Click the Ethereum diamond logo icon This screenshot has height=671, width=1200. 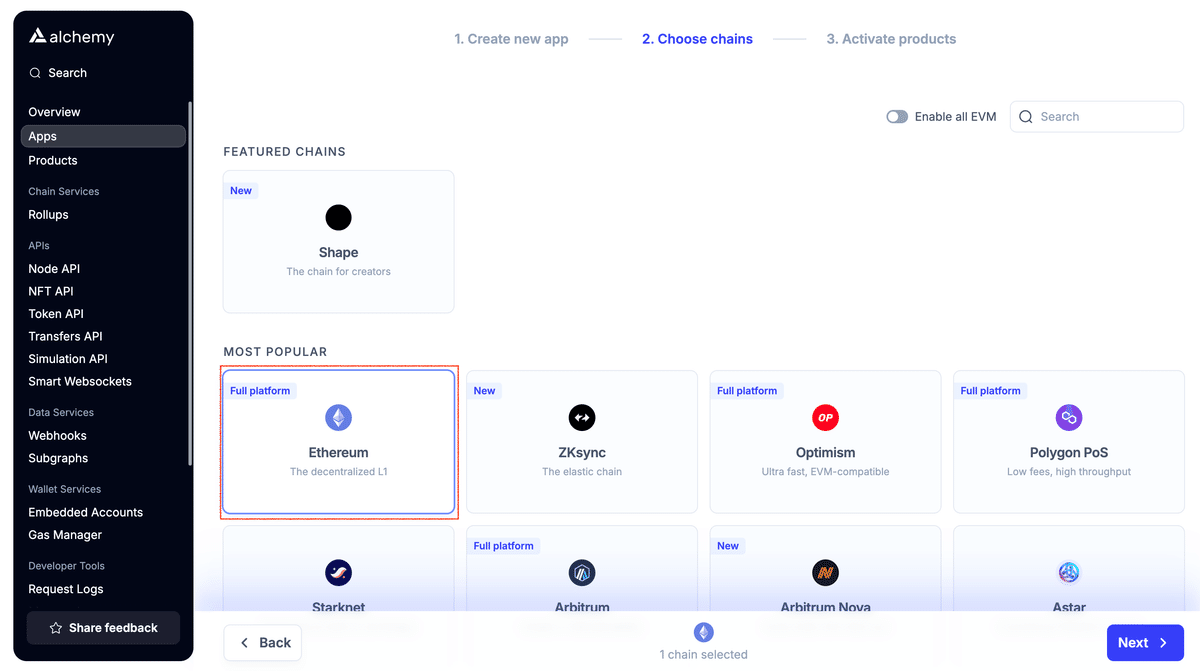pos(339,417)
